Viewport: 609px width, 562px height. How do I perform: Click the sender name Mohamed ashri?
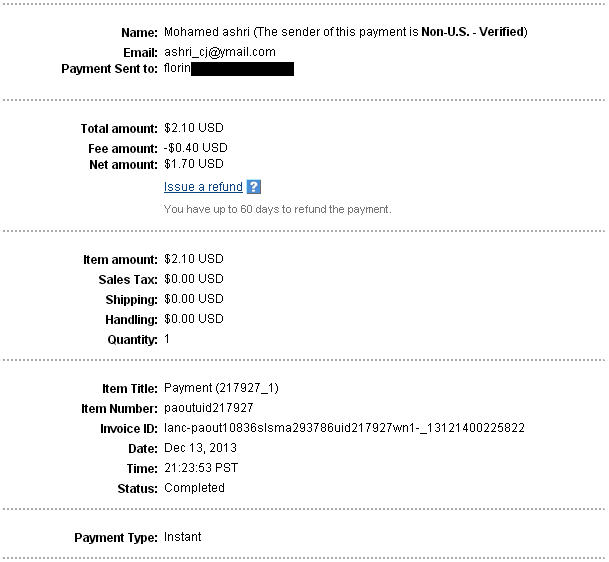(x=207, y=32)
